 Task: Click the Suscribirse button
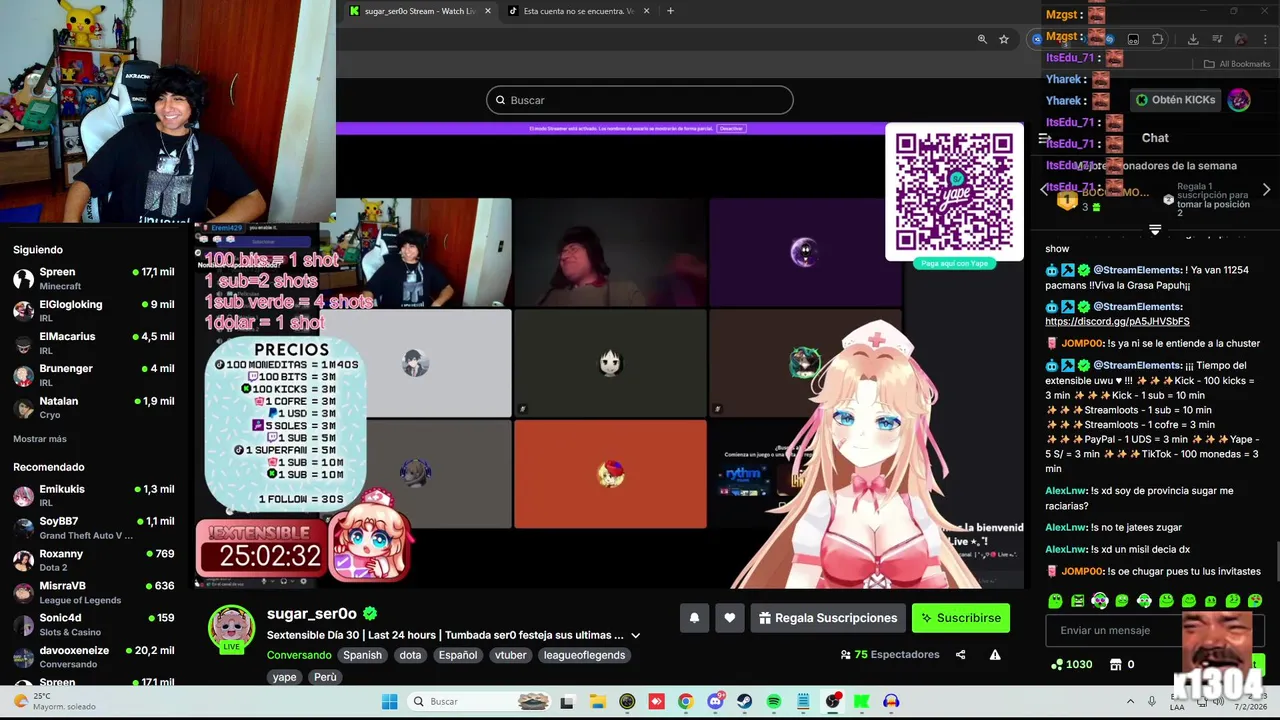pyautogui.click(x=961, y=618)
